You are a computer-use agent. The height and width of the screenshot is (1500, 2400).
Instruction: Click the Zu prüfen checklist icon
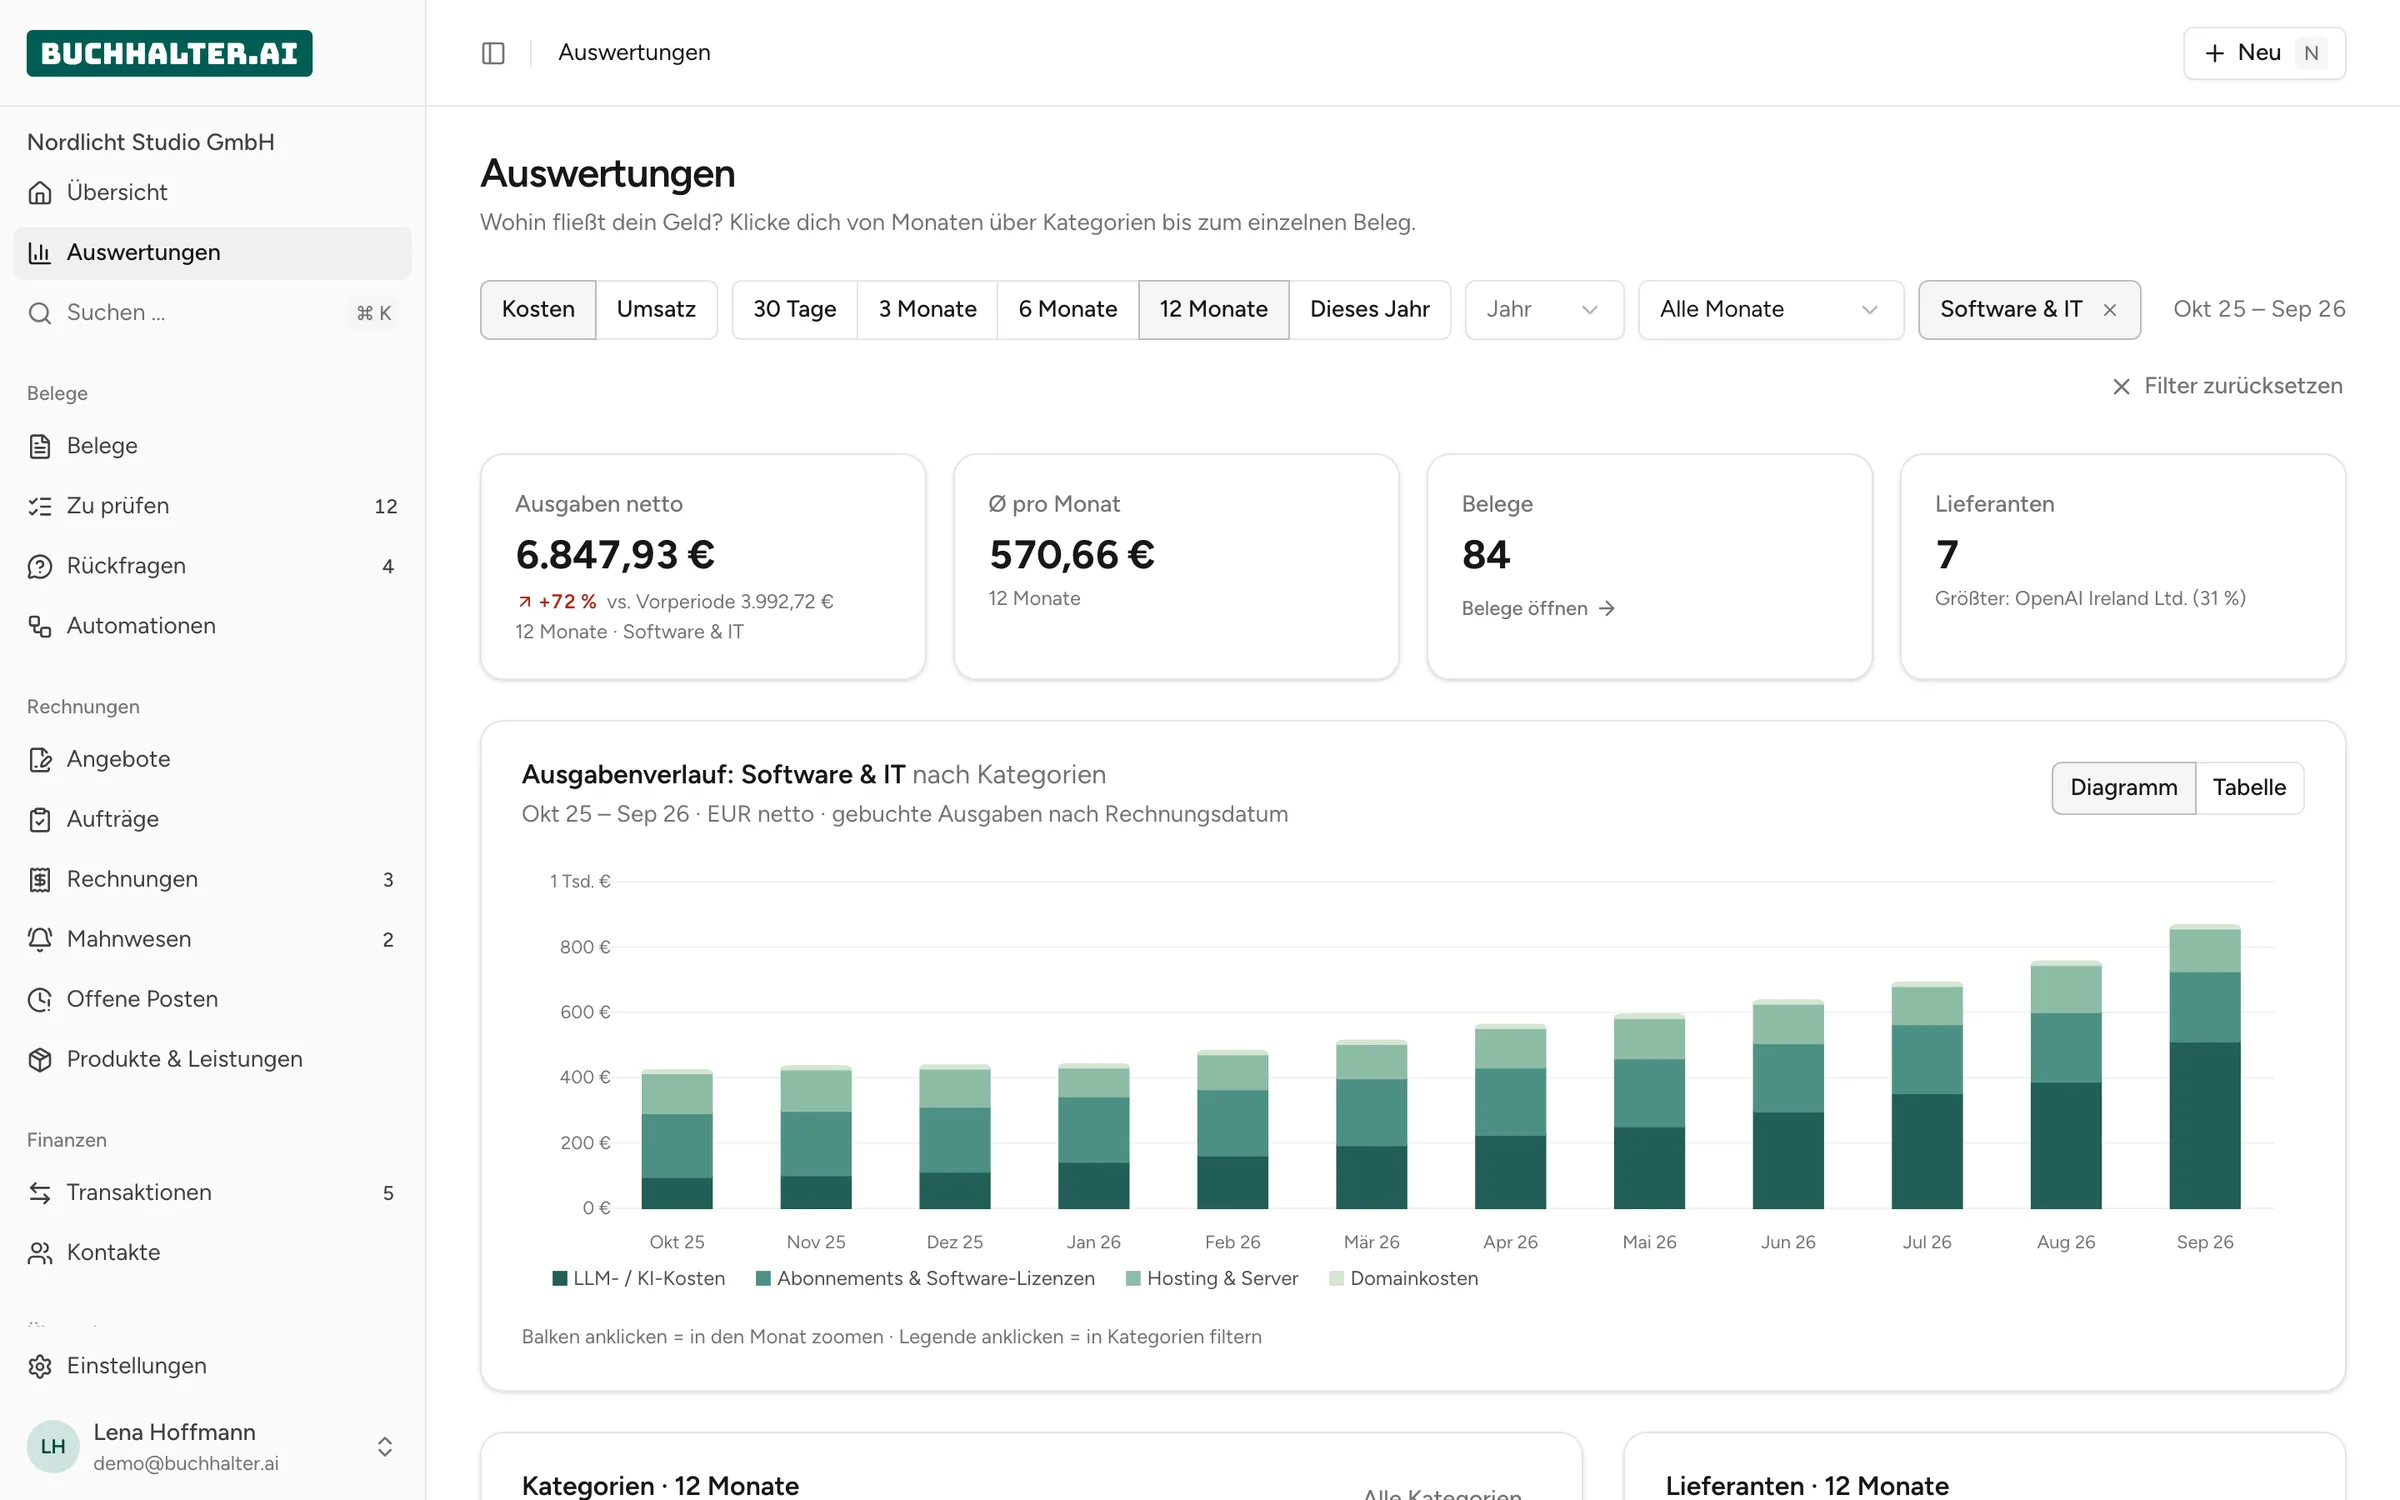pyautogui.click(x=40, y=506)
